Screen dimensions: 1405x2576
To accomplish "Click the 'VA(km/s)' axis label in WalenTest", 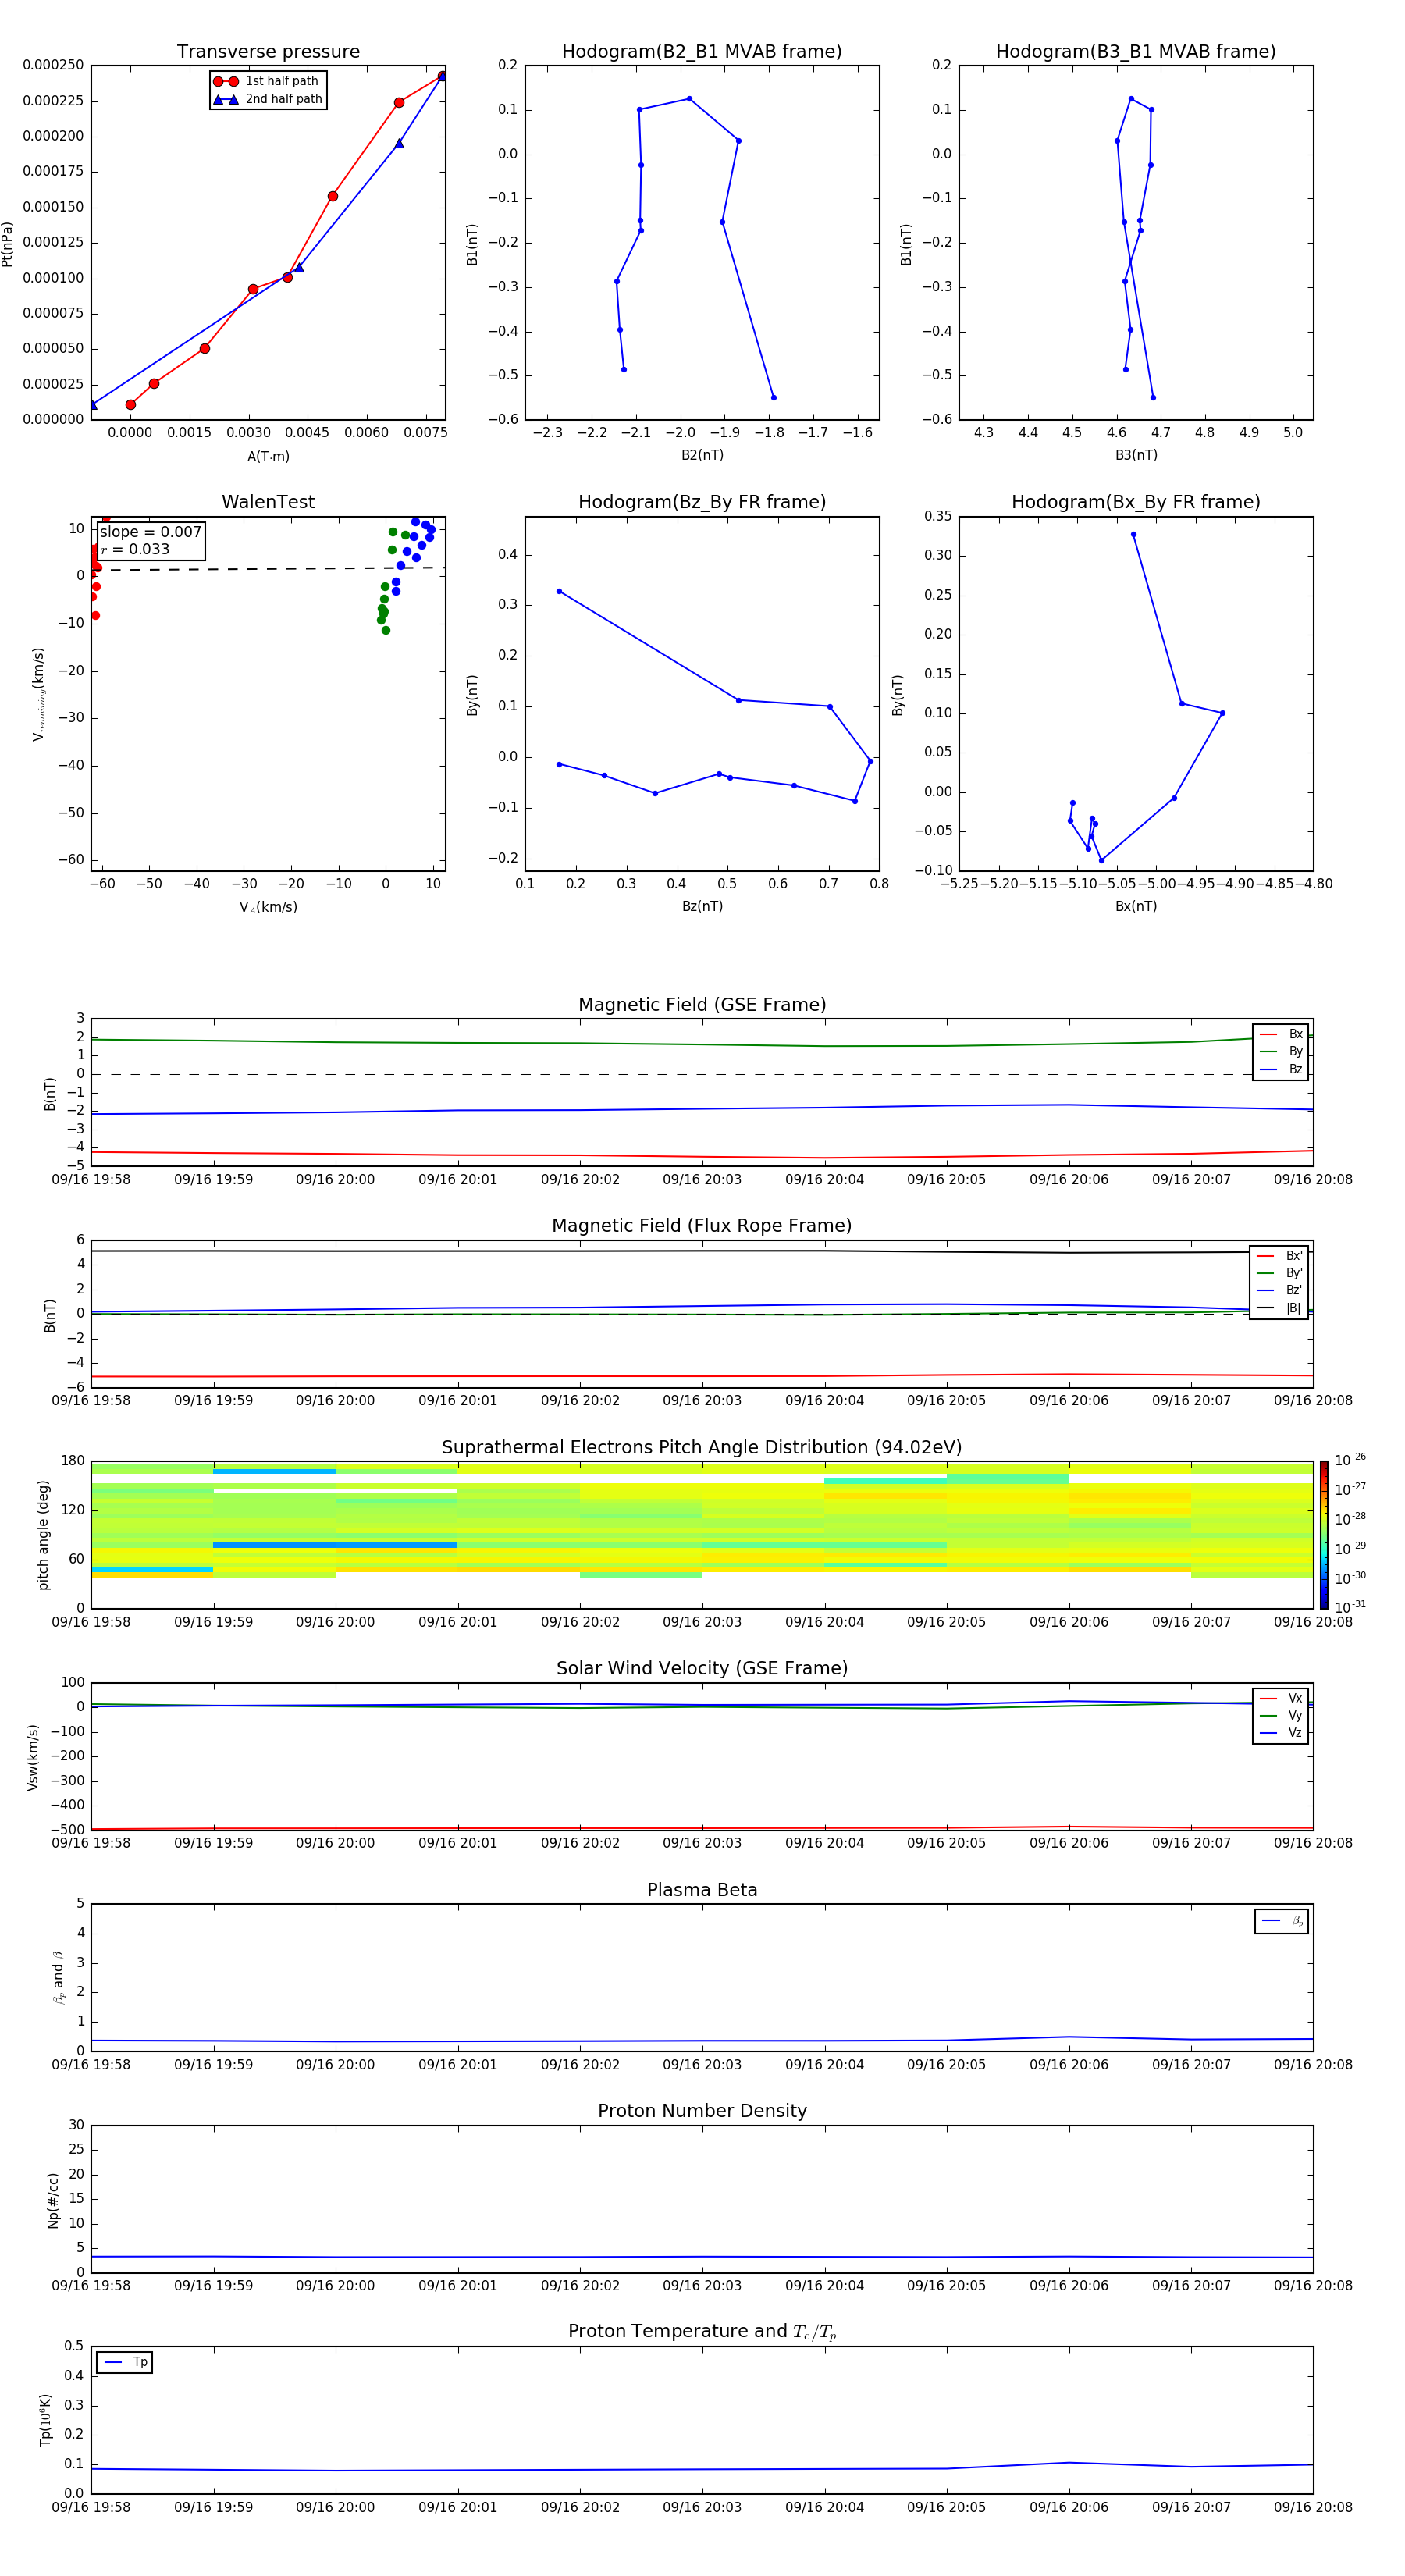I will (x=268, y=907).
